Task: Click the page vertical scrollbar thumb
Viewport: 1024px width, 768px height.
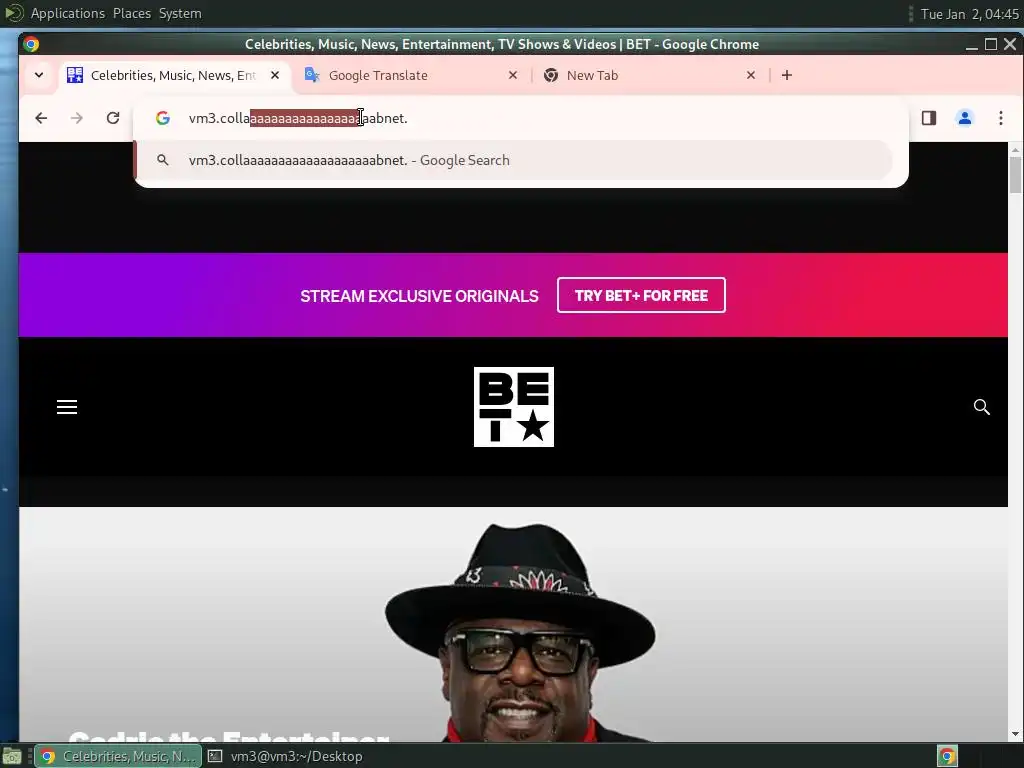Action: pos(1015,174)
